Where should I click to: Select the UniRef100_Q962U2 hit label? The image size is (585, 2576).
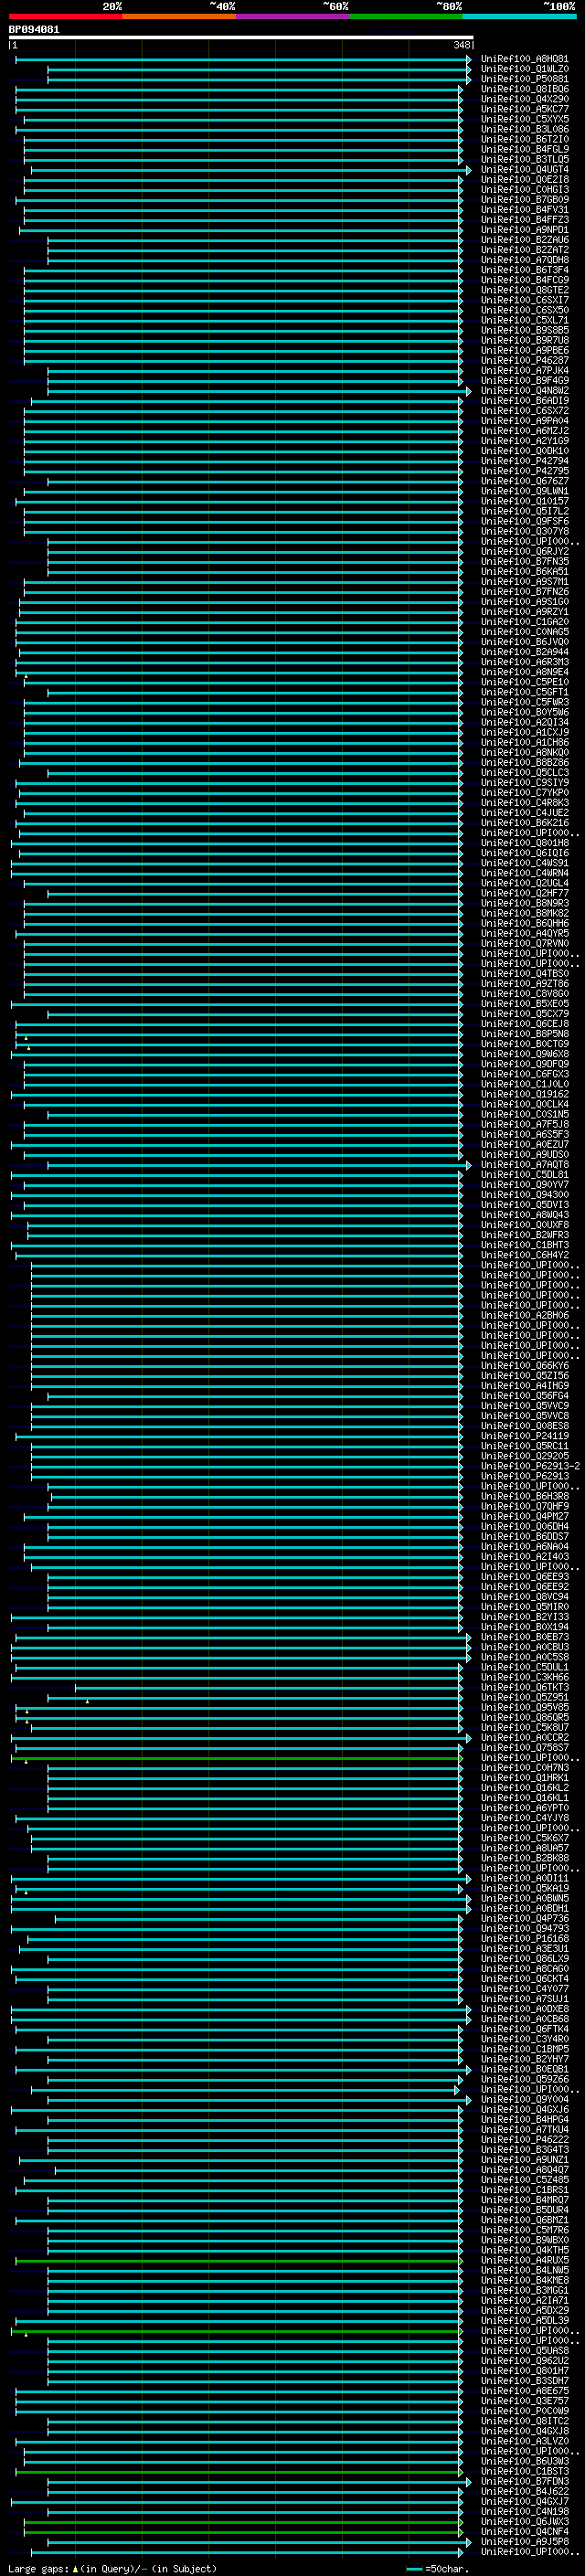pyautogui.click(x=524, y=2360)
